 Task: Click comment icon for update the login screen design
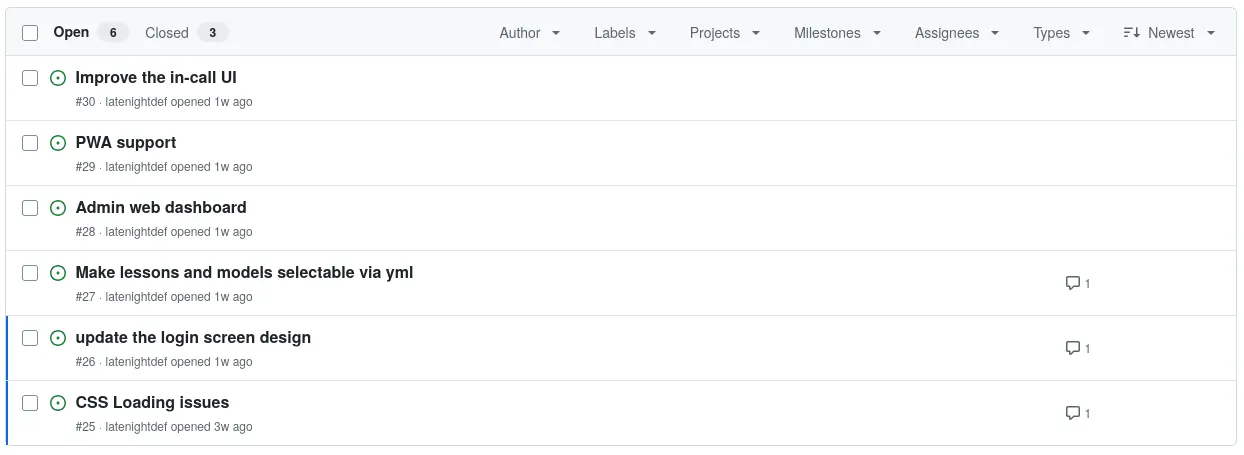1073,348
